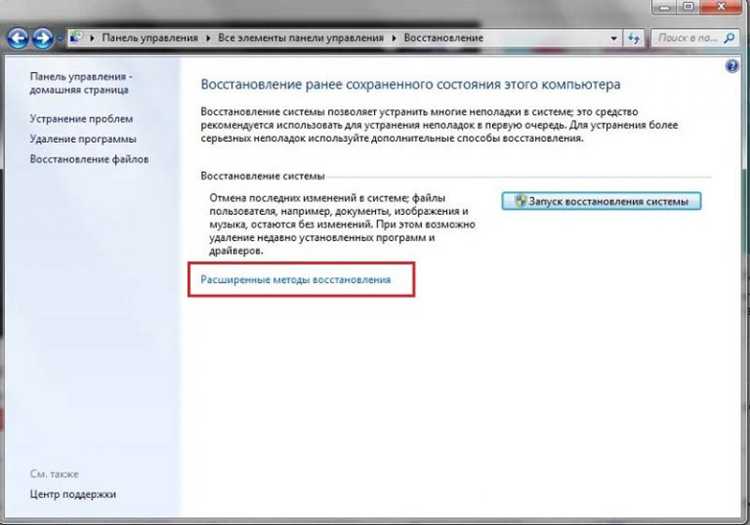Open Help via the blue question mark icon
Viewport: 750px width, 525px height.
[732, 66]
